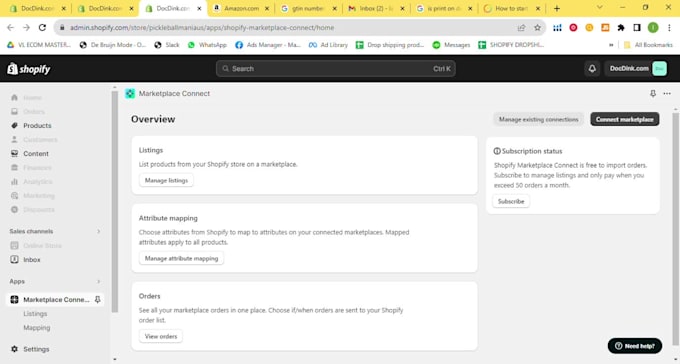Viewport: 680px width, 364px height.
Task: Unpin Marketplace Connect from the sidebar
Action: click(x=98, y=299)
